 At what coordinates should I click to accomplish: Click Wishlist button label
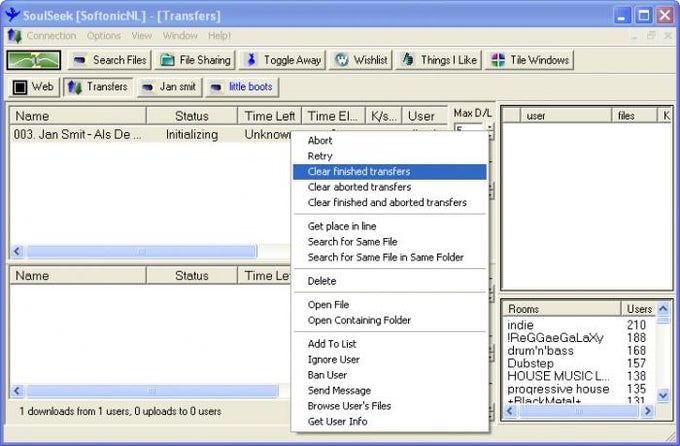[x=371, y=60]
